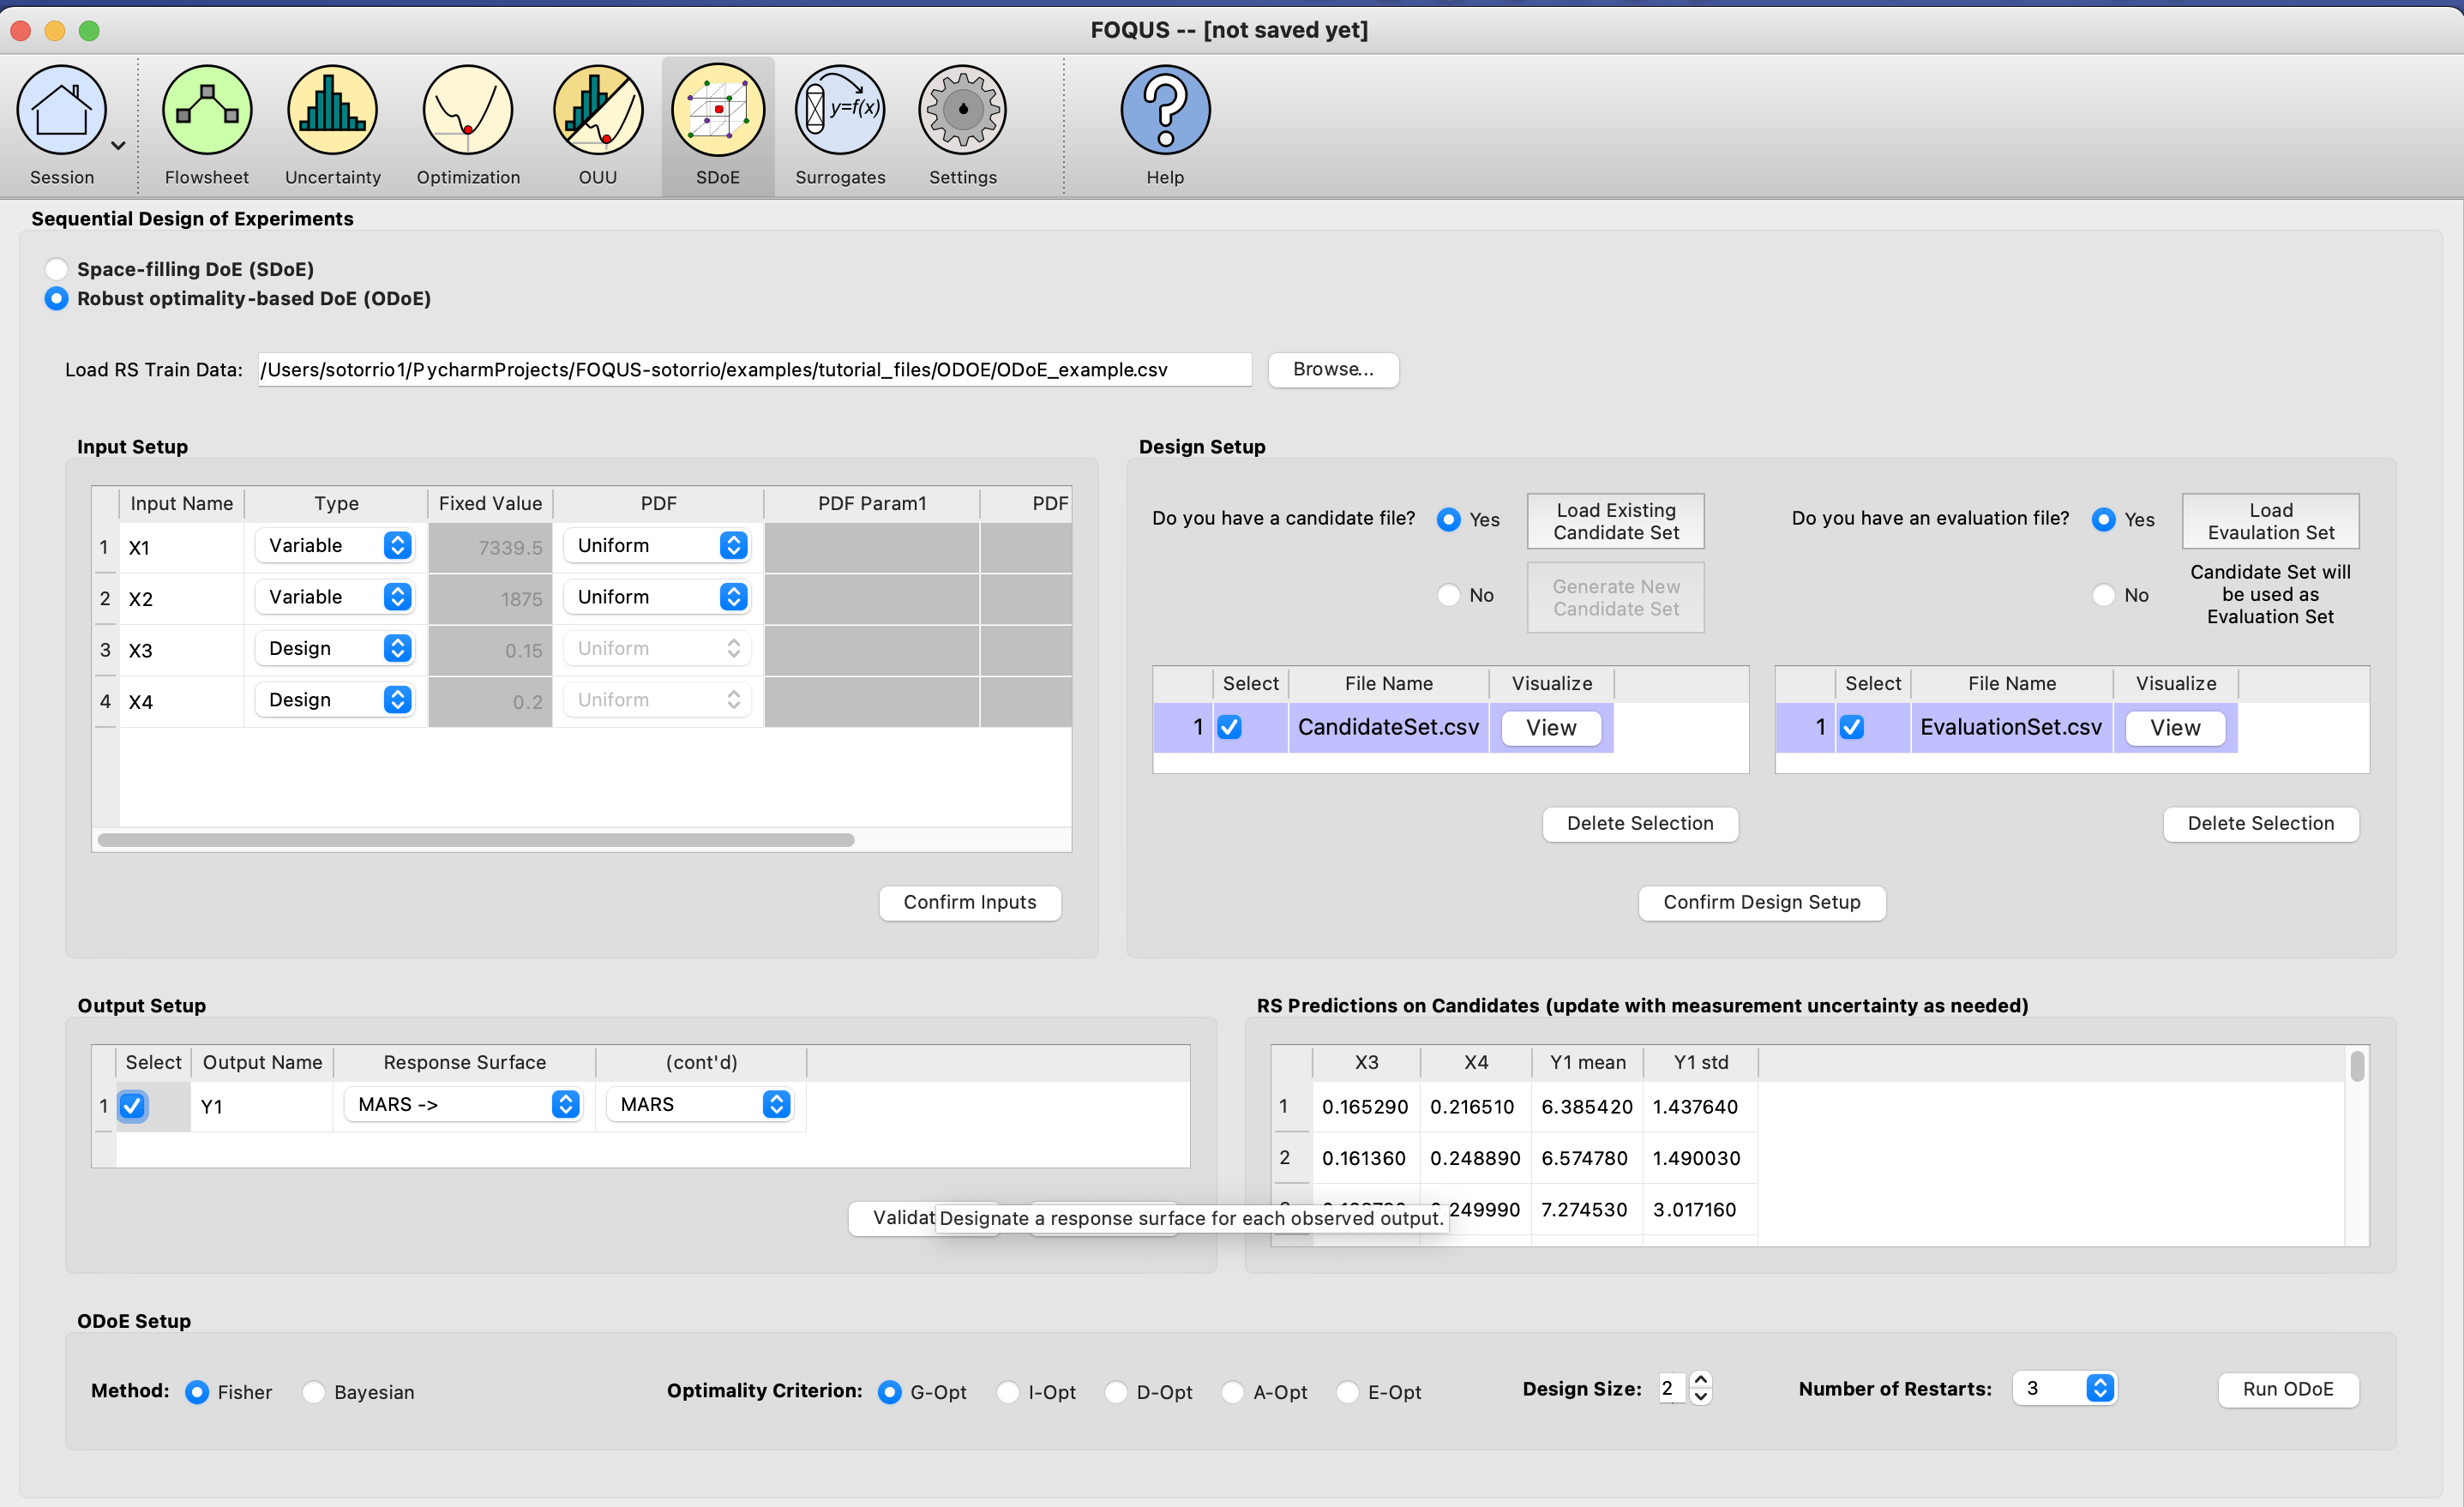
Task: Click the 6.385420 Y1 mean cell
Action: point(1586,1107)
